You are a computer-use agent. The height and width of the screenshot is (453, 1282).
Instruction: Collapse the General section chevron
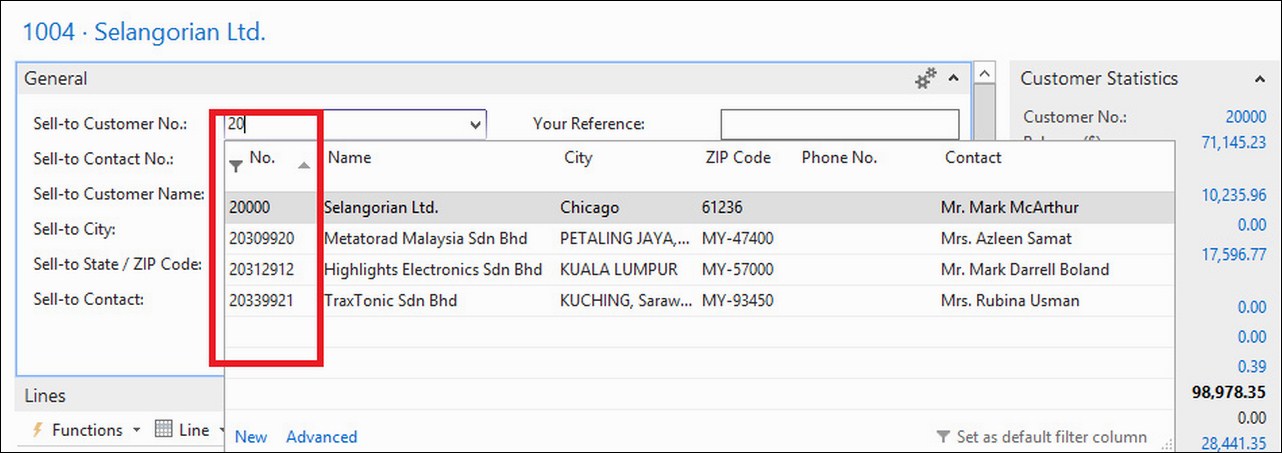click(954, 78)
